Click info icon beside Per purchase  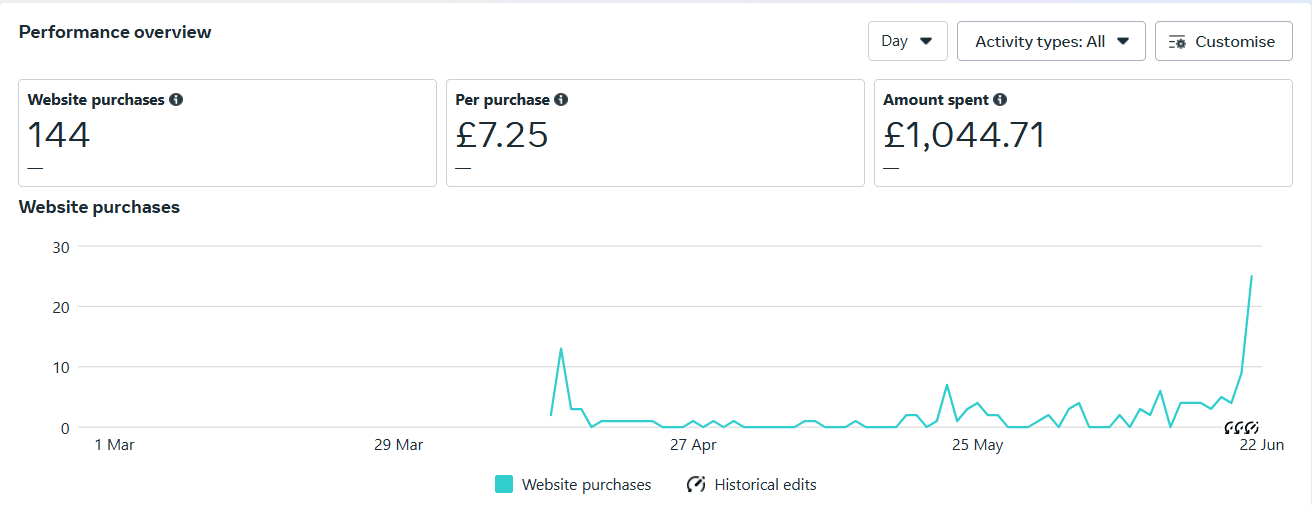pos(561,100)
